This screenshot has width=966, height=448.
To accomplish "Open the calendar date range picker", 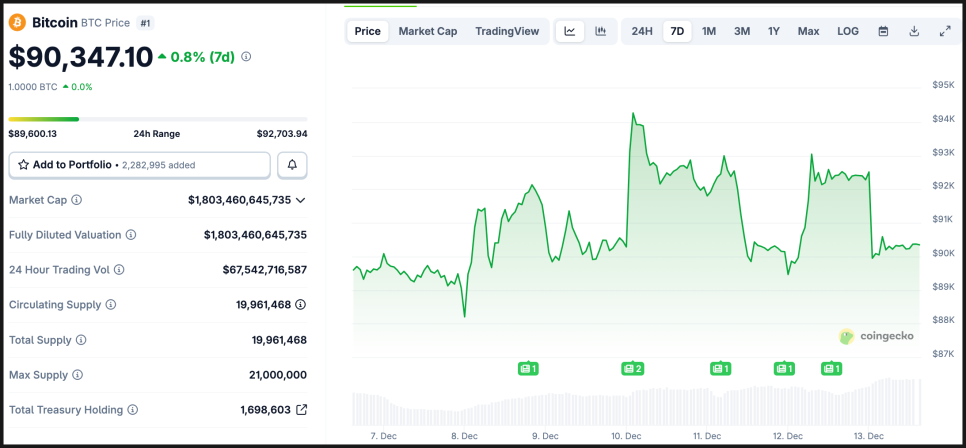I will pyautogui.click(x=883, y=31).
